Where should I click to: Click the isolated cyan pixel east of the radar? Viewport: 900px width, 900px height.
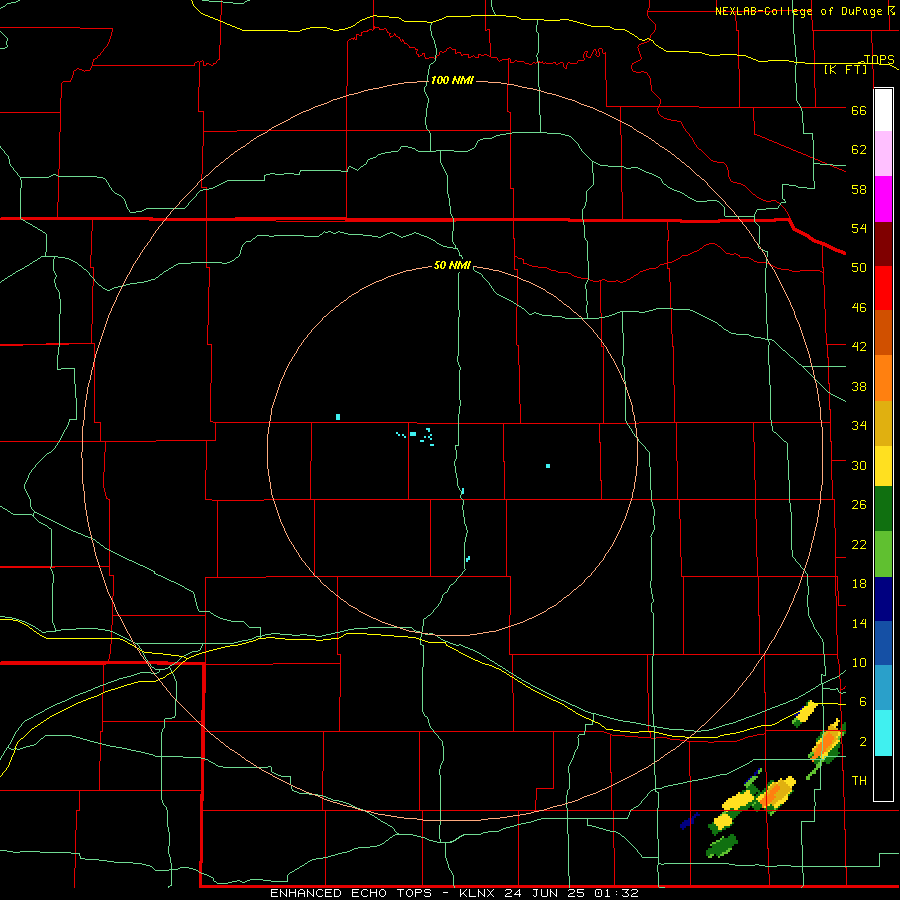tap(548, 466)
